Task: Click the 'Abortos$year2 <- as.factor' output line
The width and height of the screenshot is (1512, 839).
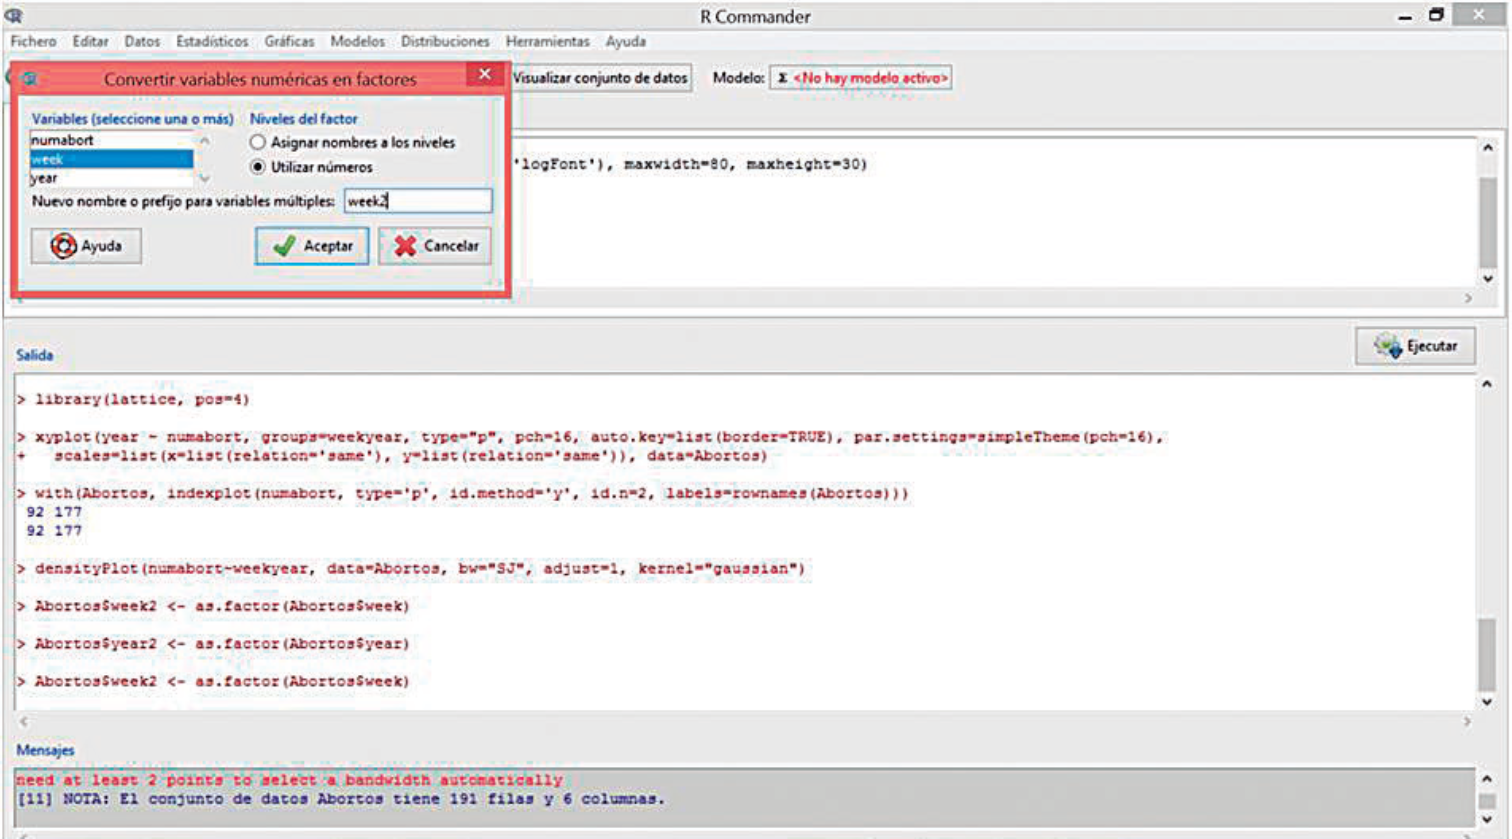Action: [x=213, y=644]
